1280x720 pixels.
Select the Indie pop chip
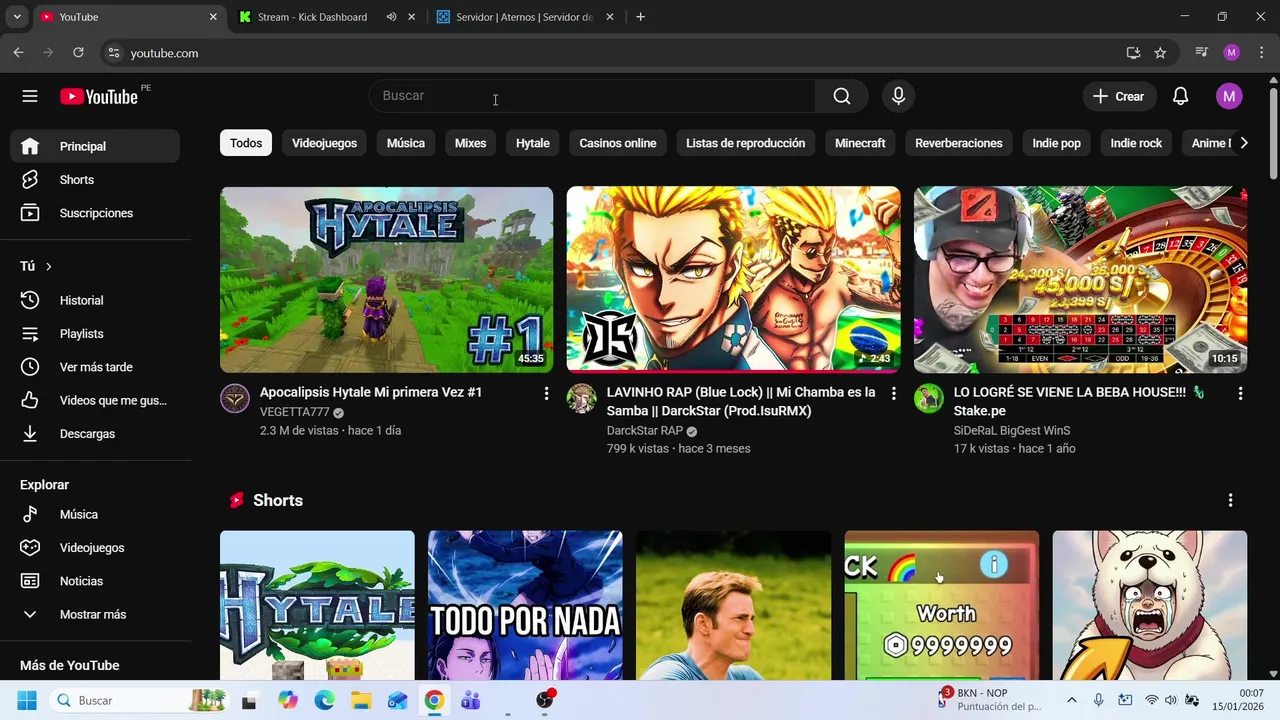1057,143
